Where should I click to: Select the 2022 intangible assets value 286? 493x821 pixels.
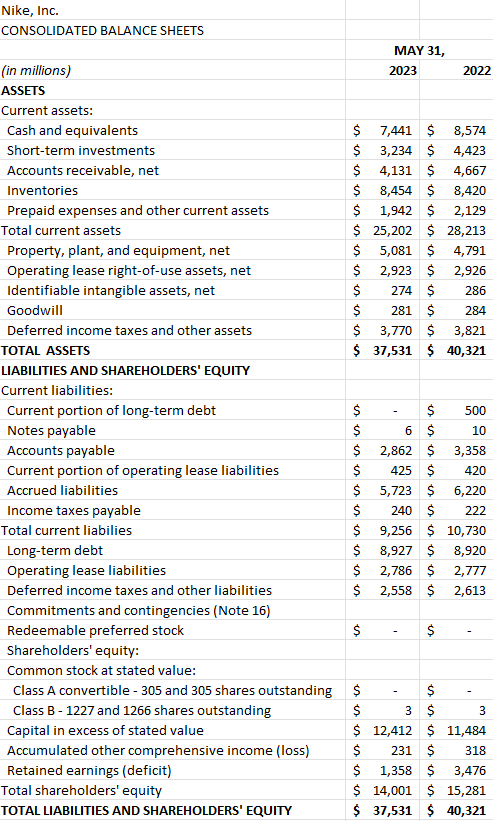[x=475, y=290]
